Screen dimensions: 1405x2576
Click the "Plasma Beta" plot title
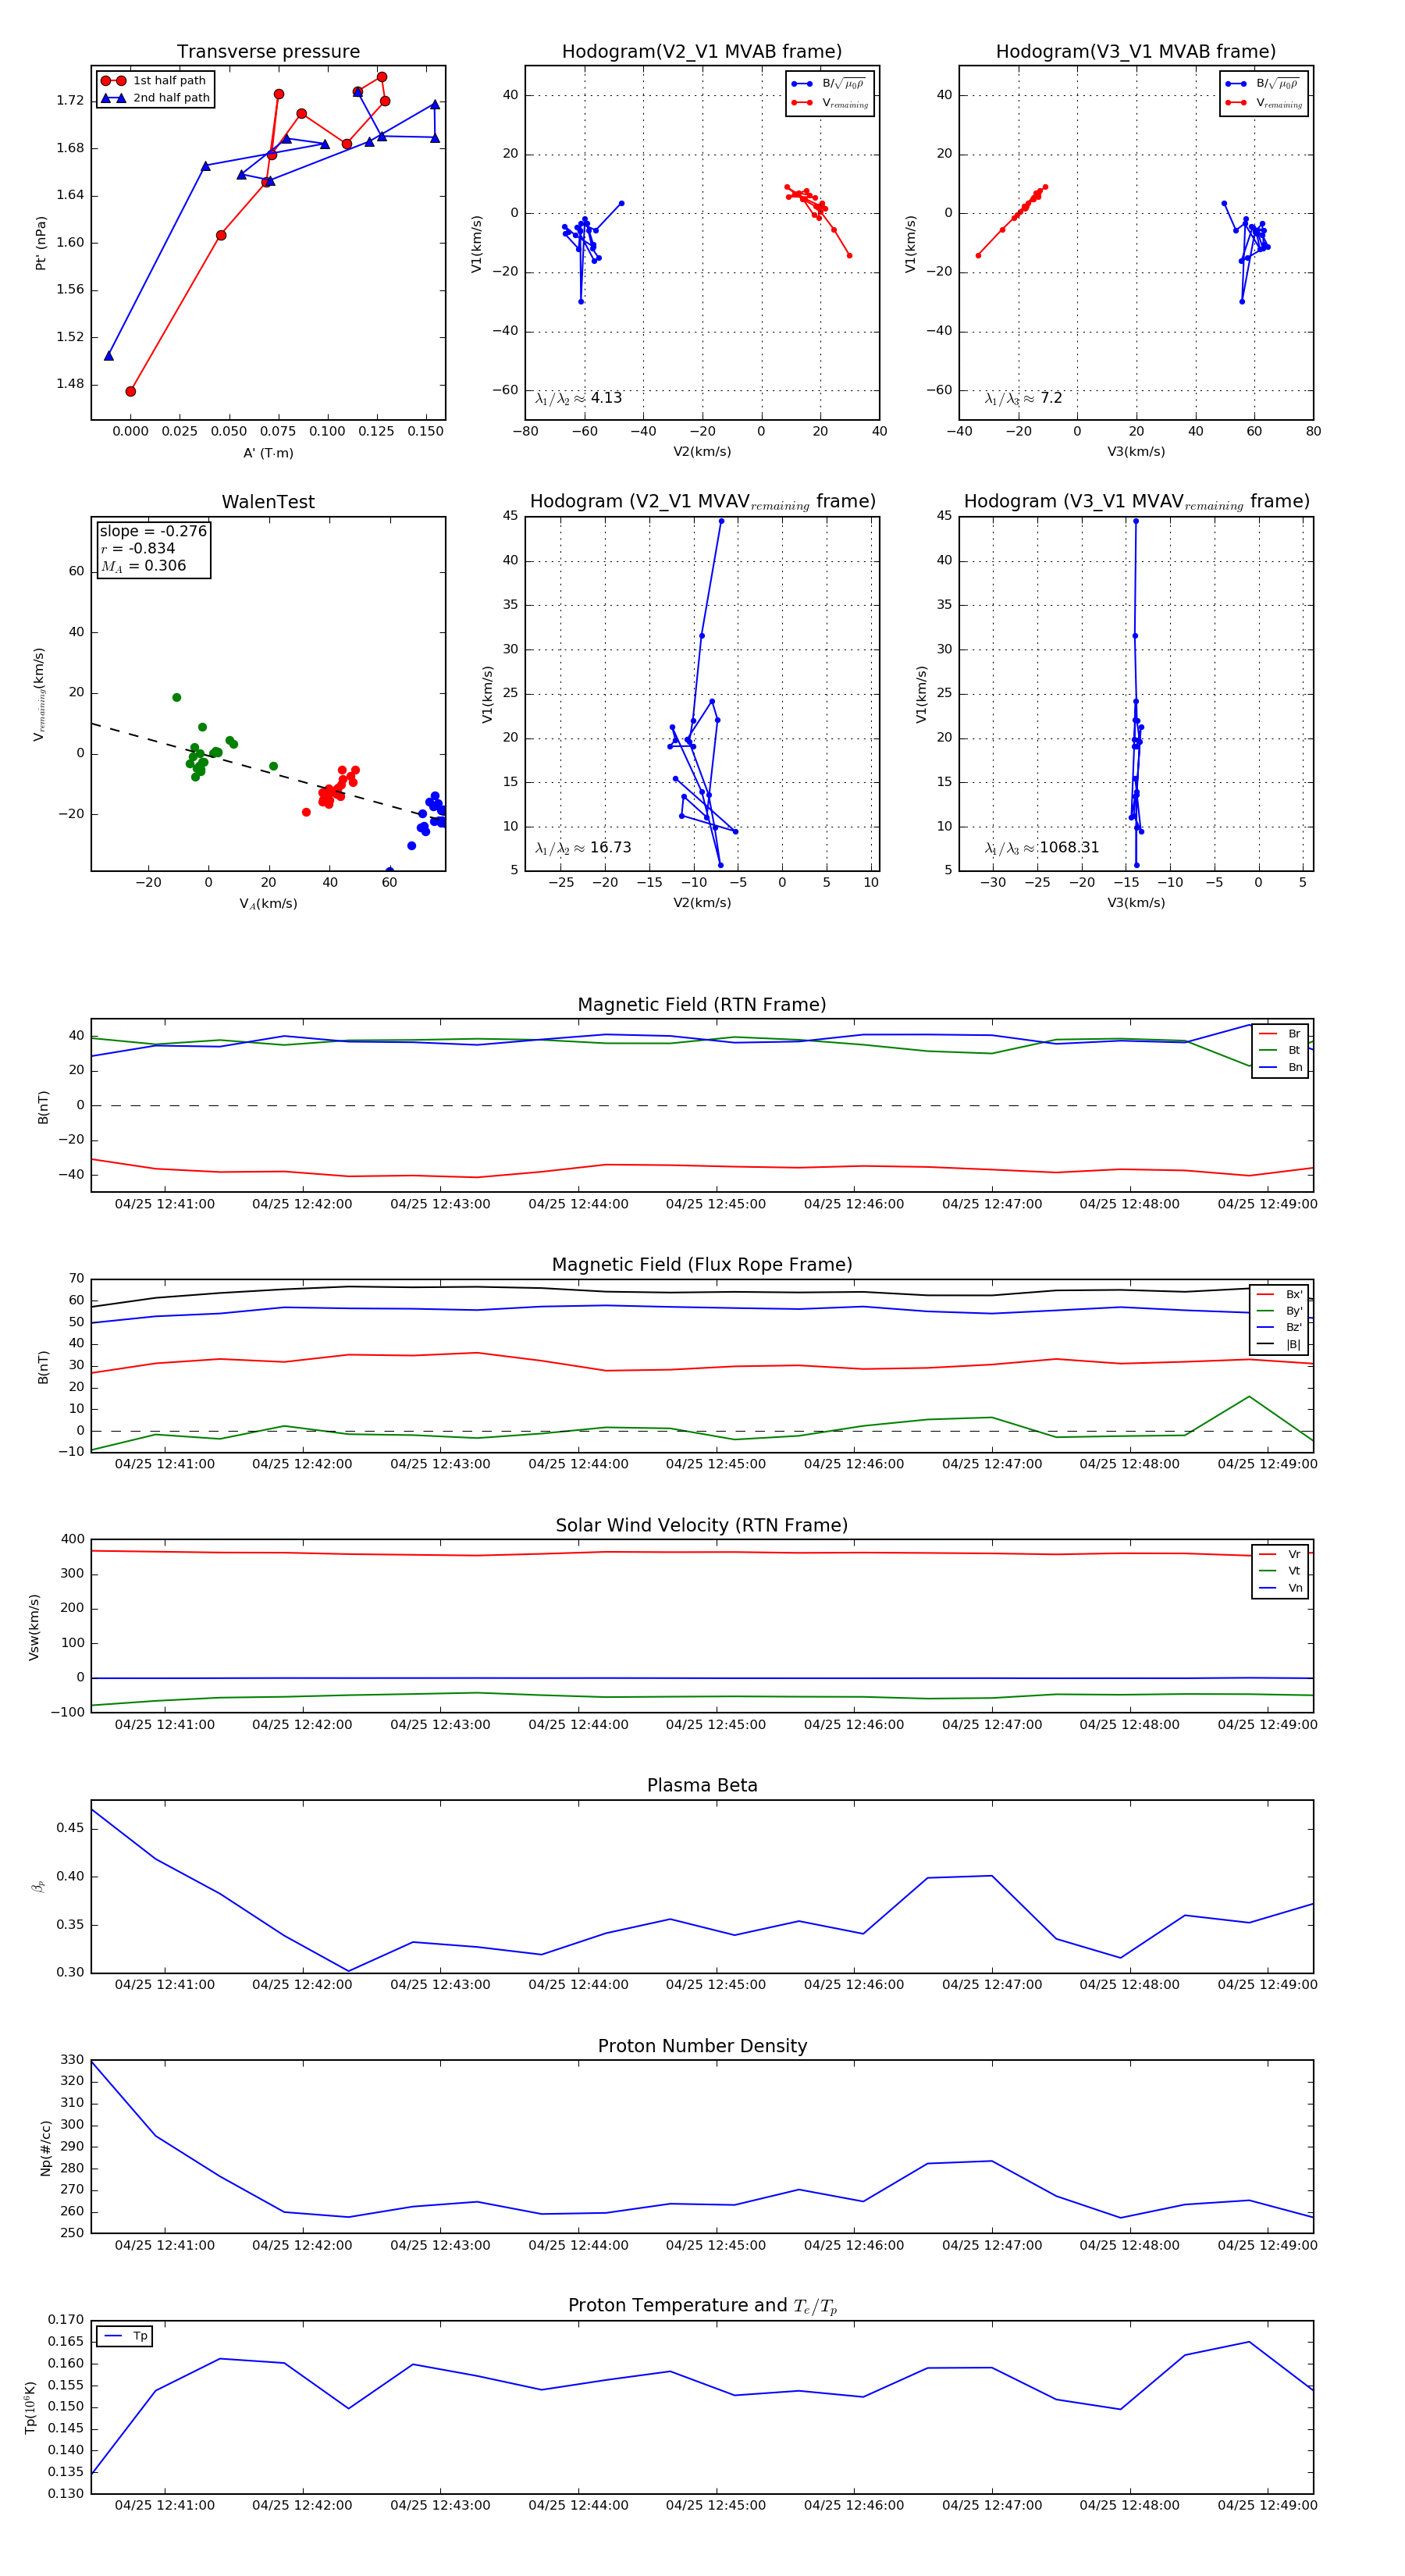702,1786
